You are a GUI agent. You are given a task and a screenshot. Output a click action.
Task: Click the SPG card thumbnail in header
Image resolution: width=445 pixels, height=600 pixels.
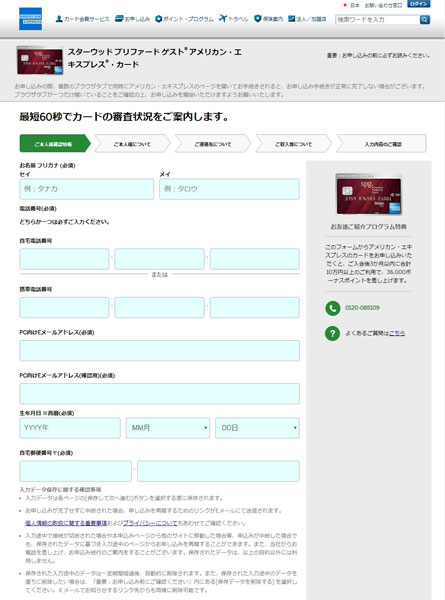tap(40, 61)
